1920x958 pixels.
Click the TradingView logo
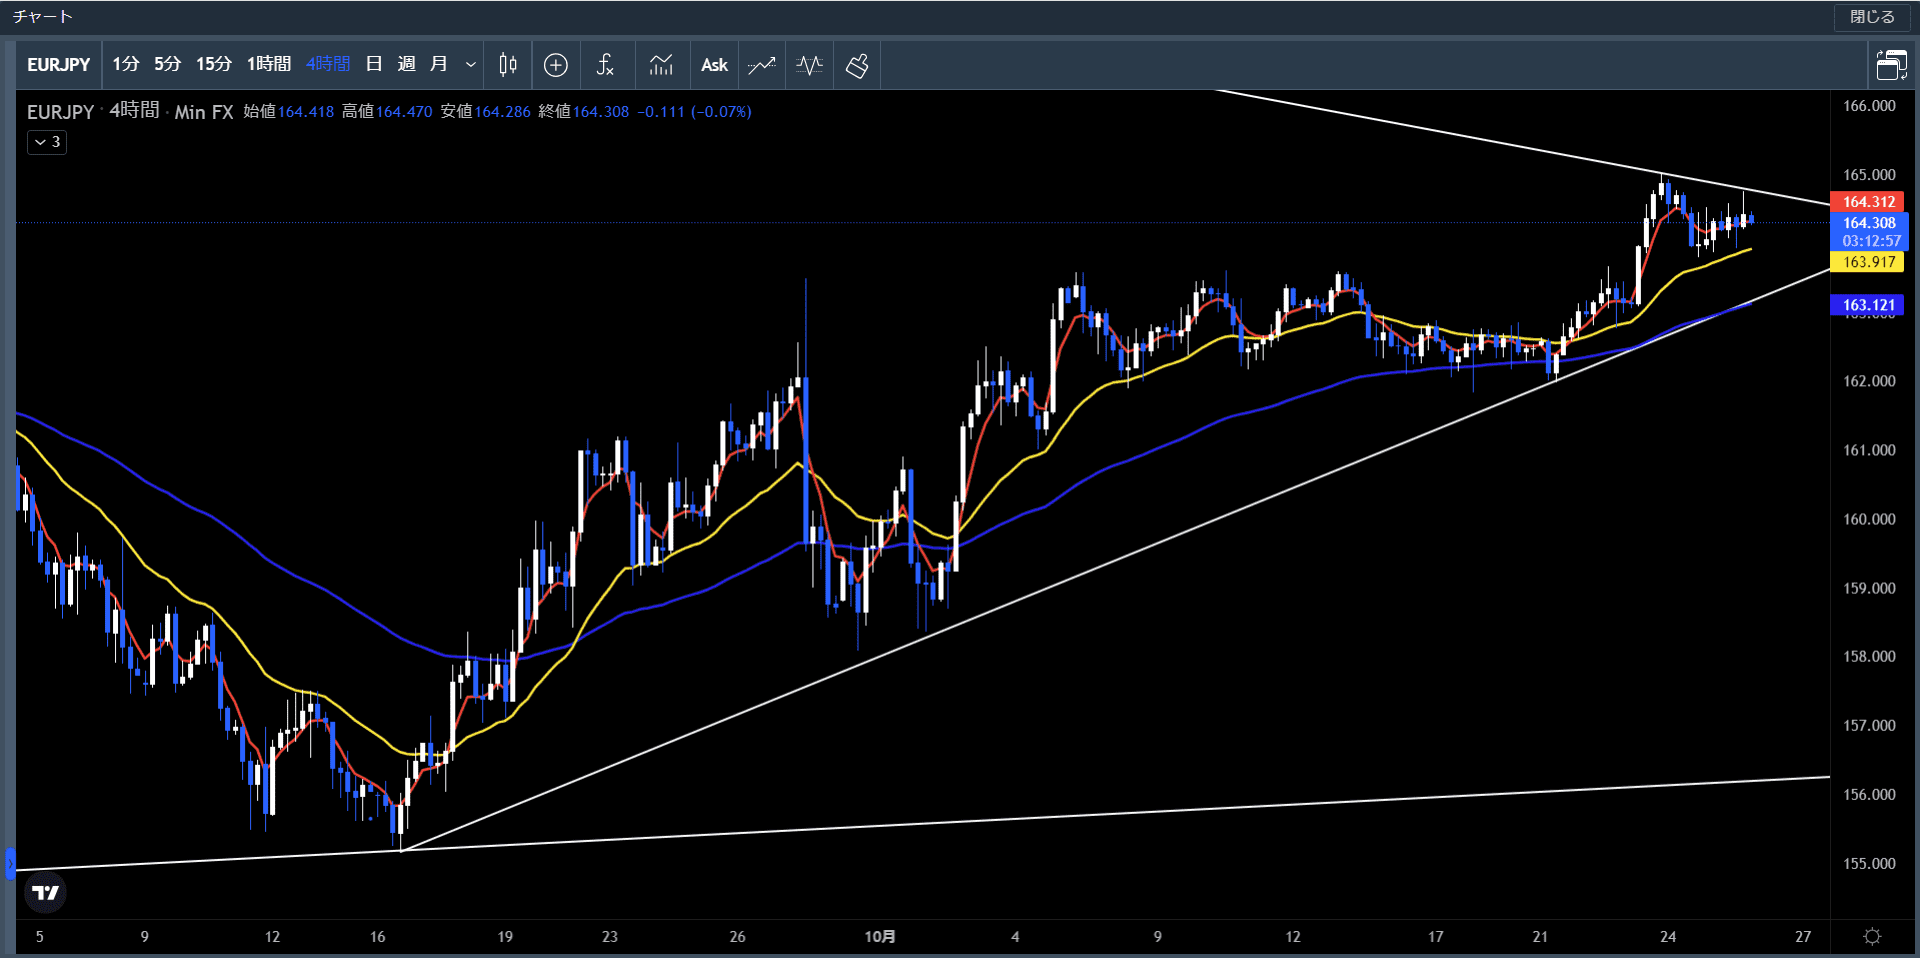click(45, 893)
